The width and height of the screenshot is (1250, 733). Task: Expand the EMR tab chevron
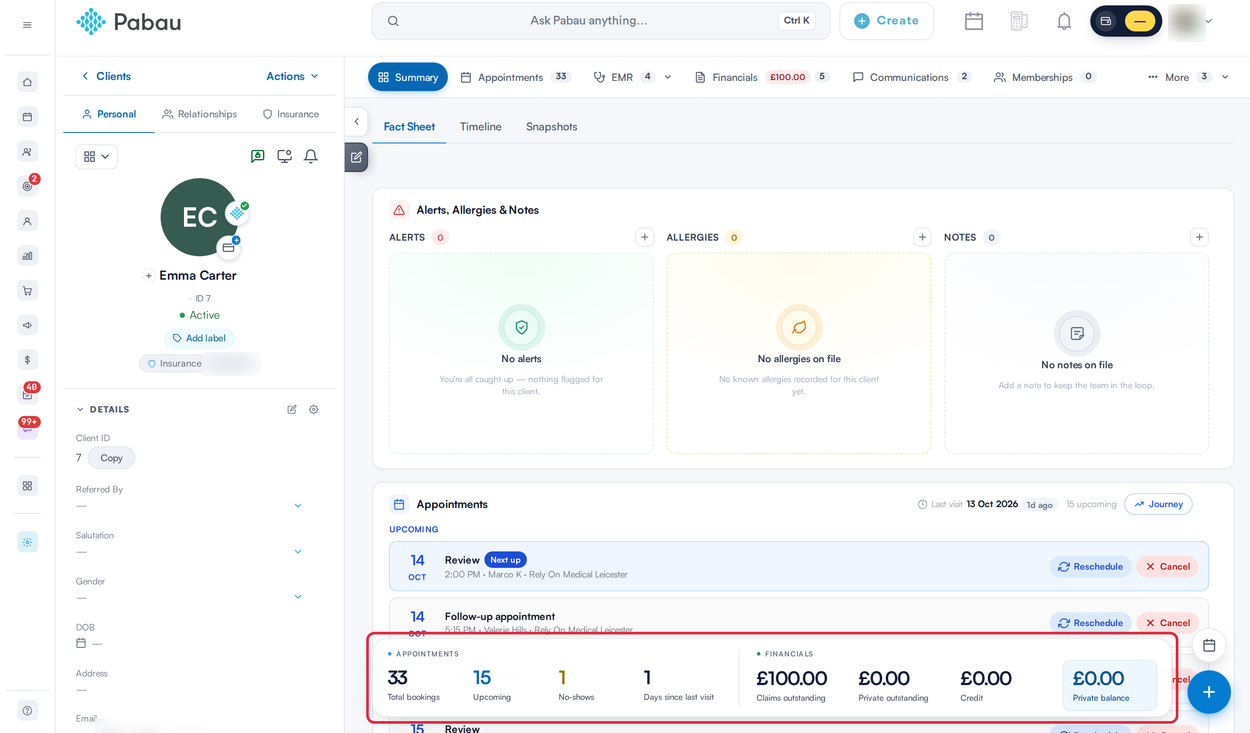668,77
